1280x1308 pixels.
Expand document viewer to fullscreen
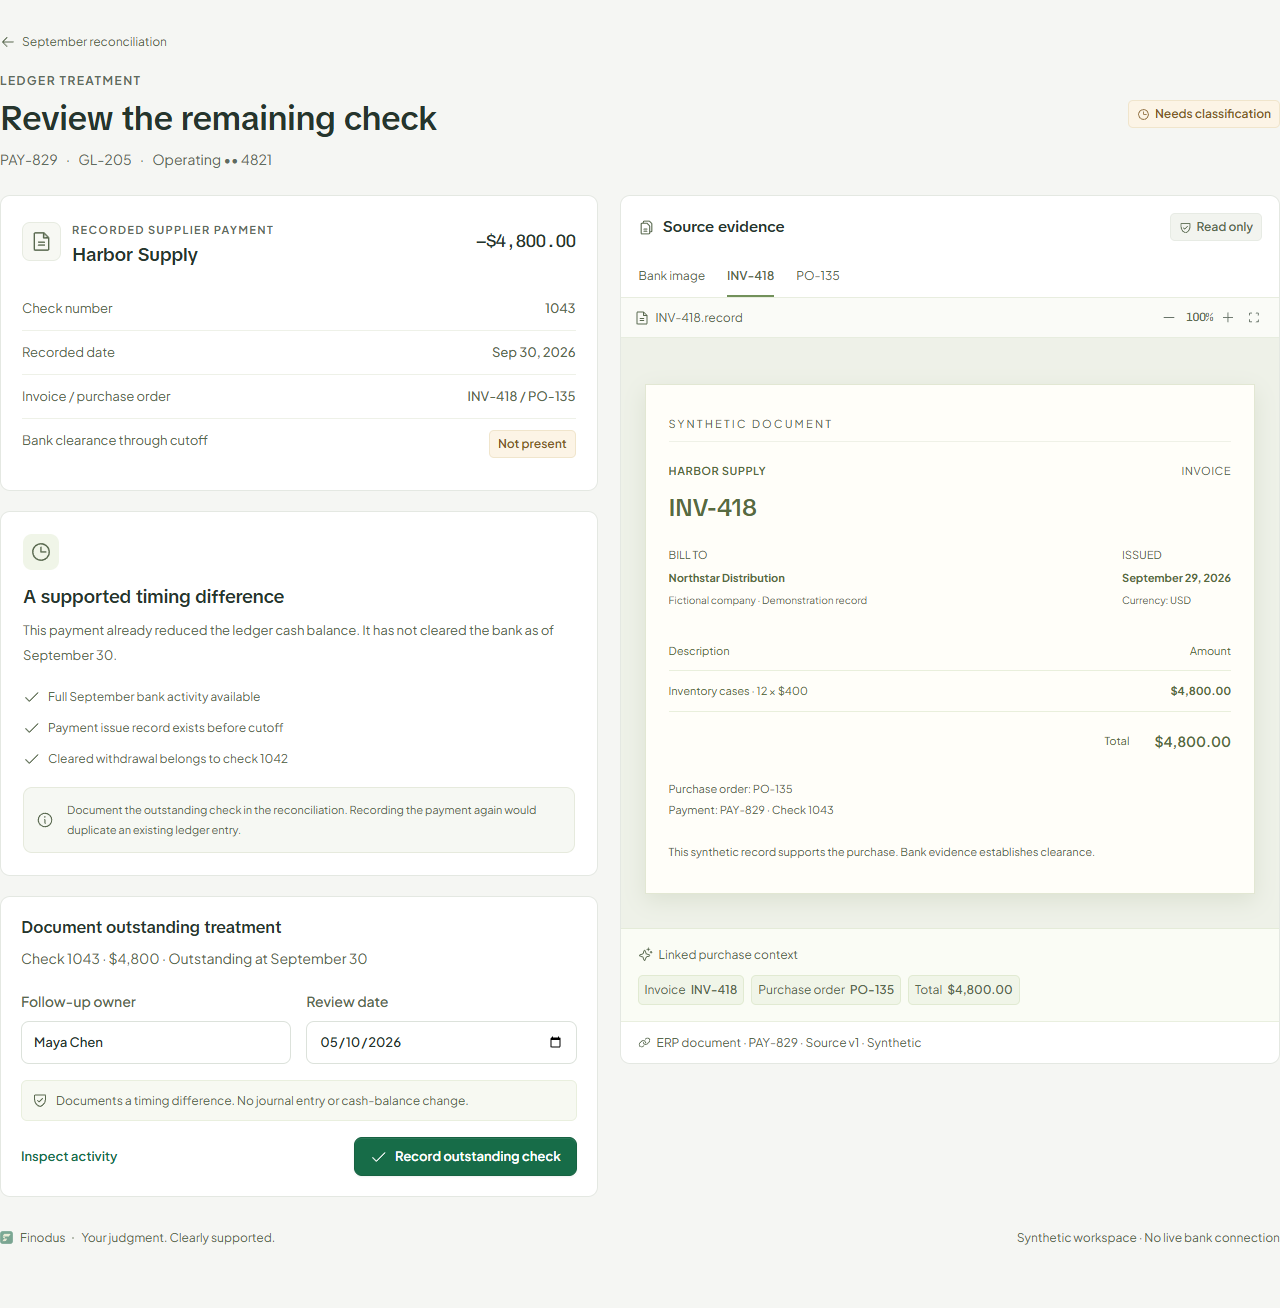[x=1254, y=317]
